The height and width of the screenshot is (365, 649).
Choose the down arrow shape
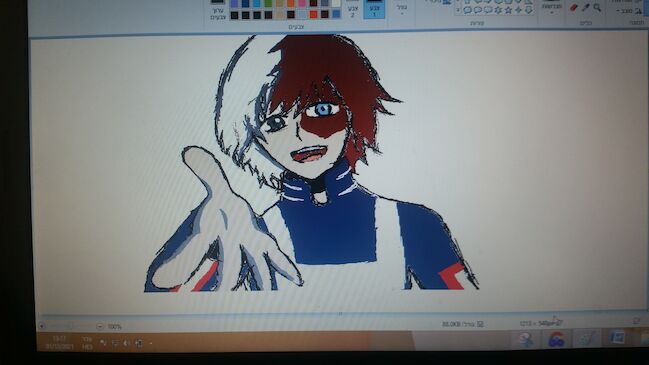tap(529, 10)
